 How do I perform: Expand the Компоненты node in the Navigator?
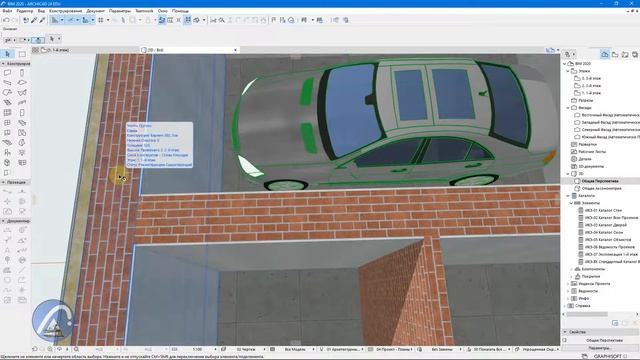pos(571,269)
